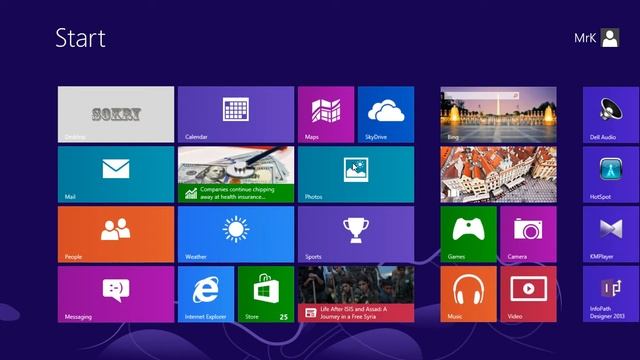The width and height of the screenshot is (640, 360).
Task: Launch the Messaging tile
Action: click(x=116, y=294)
